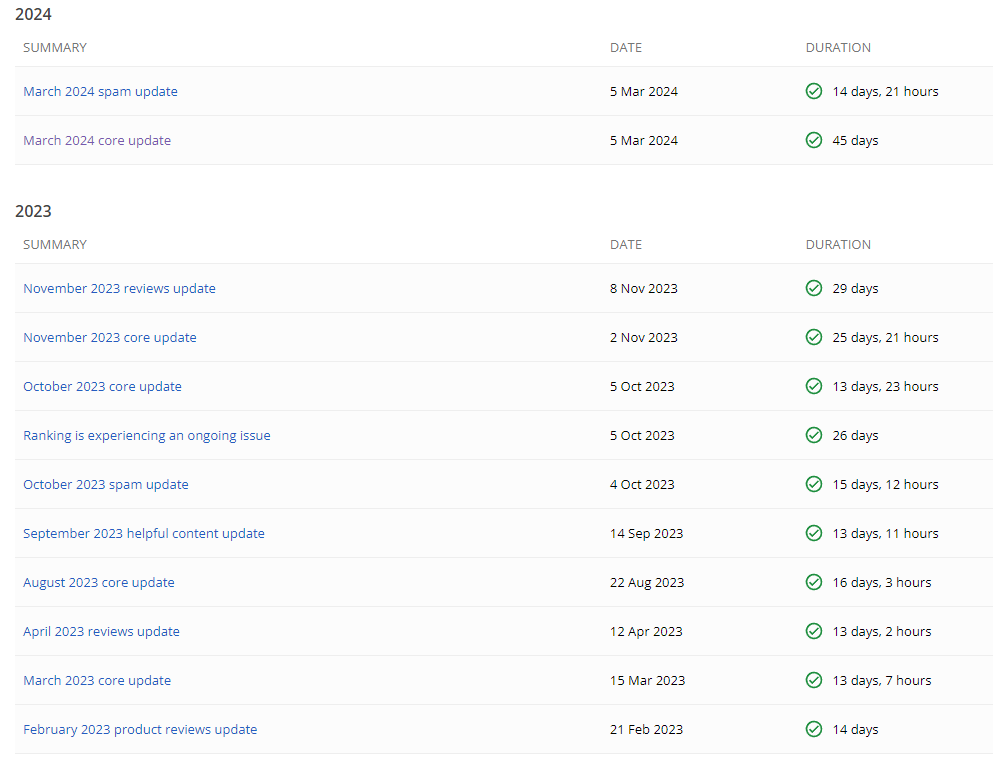Click checkmark icon next to 14 days, 21 hours
Screen dimensions: 1002x762
(x=814, y=91)
